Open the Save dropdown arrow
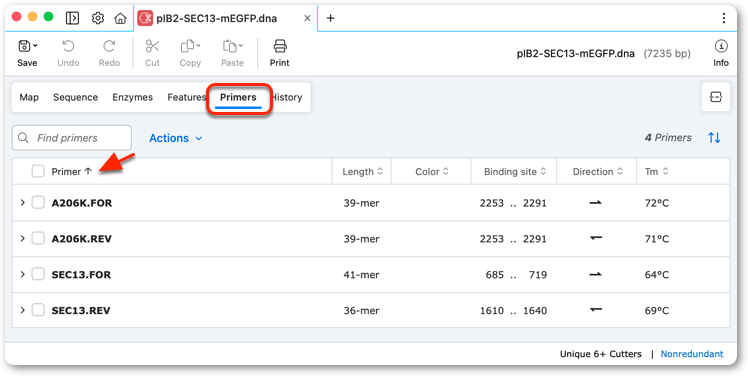This screenshot has height=376, width=748. click(35, 46)
